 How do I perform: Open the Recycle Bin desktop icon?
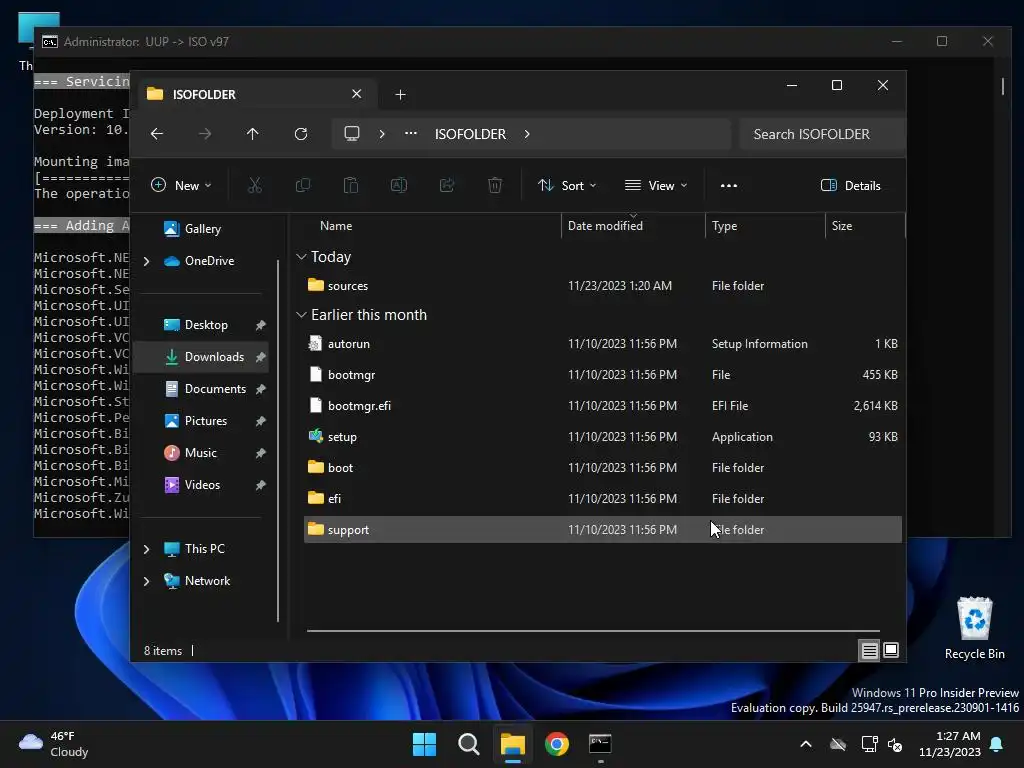tap(974, 628)
